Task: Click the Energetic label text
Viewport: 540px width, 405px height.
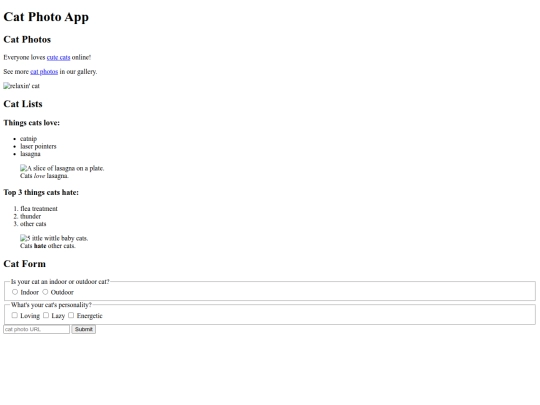Action: pos(90,315)
